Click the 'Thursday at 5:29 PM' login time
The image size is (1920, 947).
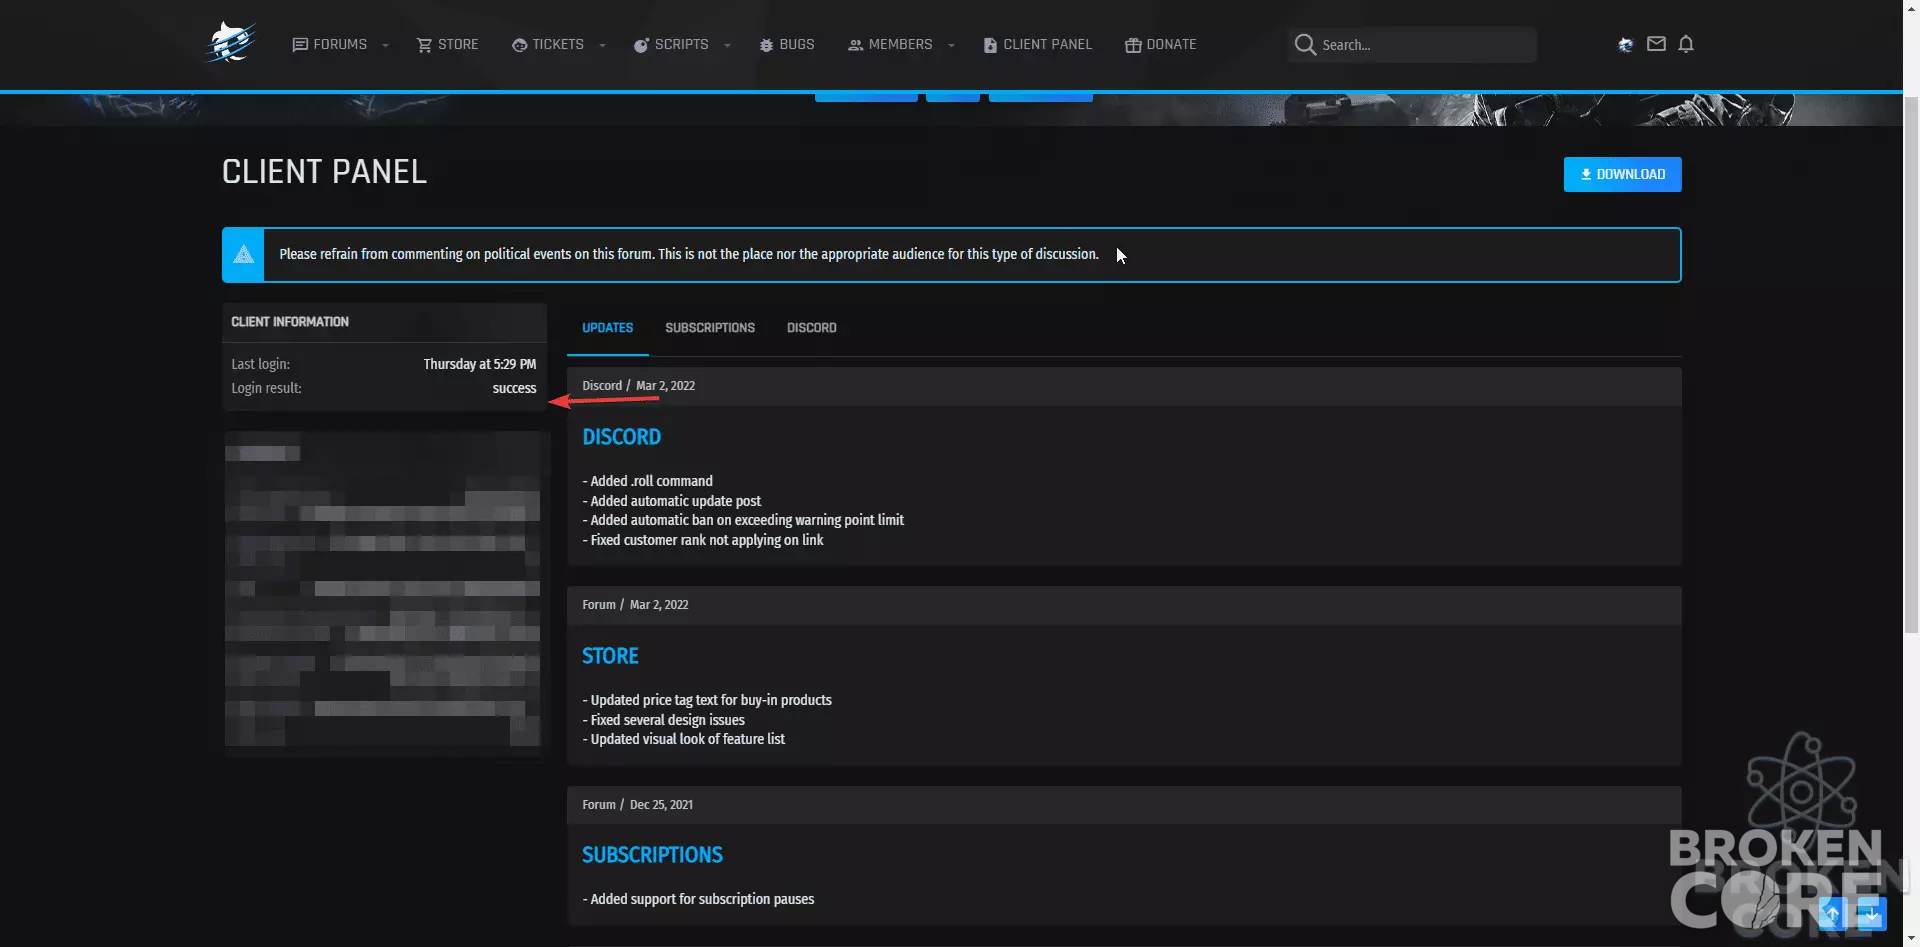479,364
